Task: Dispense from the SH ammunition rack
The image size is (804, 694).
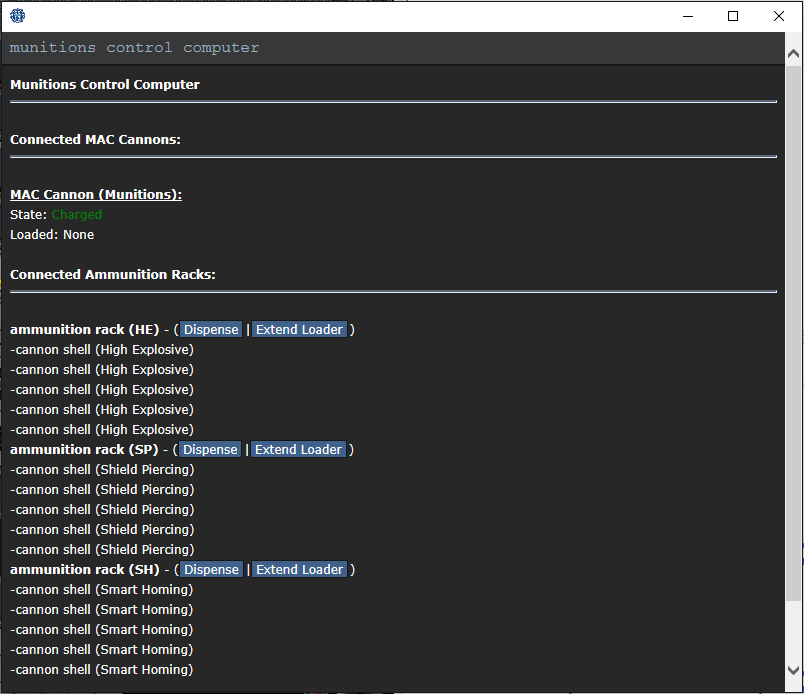Action: tap(211, 569)
